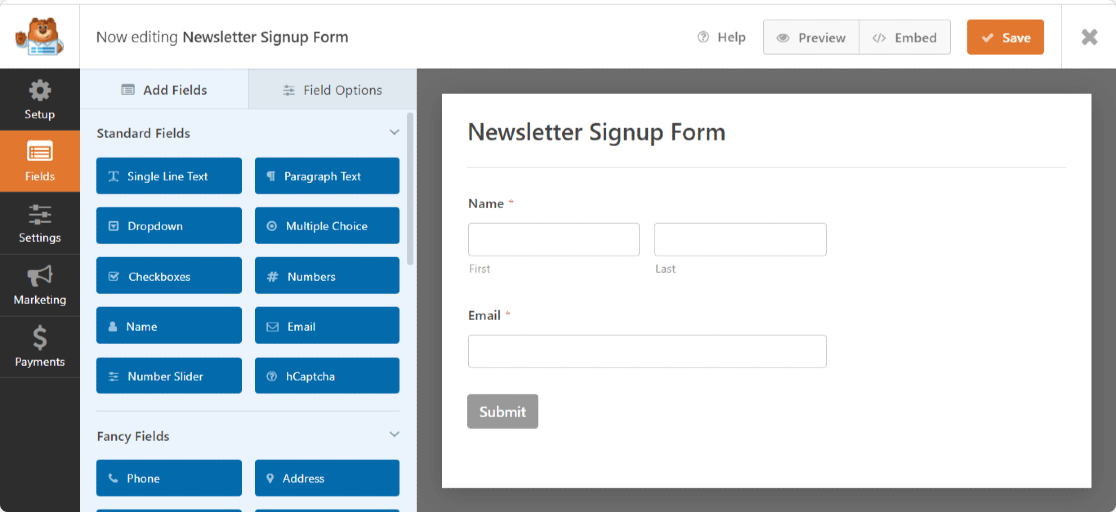1116x512 pixels.
Task: Open the Settings sliders section
Action: pyautogui.click(x=40, y=224)
